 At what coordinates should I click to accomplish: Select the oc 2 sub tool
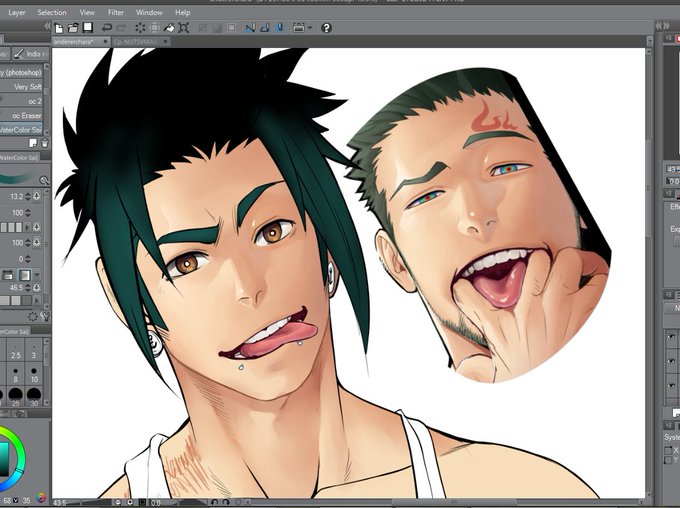click(x=22, y=101)
